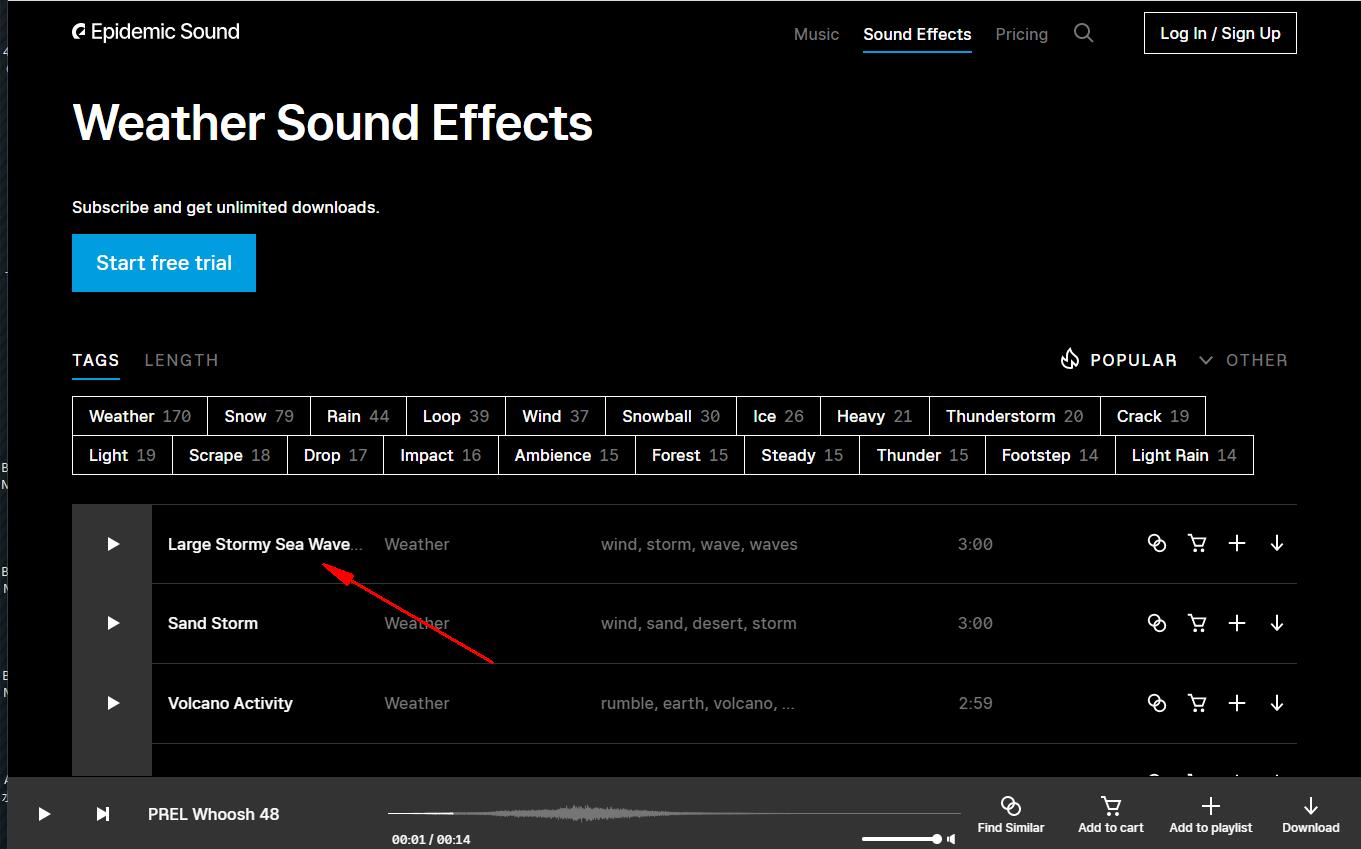The height and width of the screenshot is (849, 1361).
Task: Open the Music page from navigation
Action: coord(816,34)
